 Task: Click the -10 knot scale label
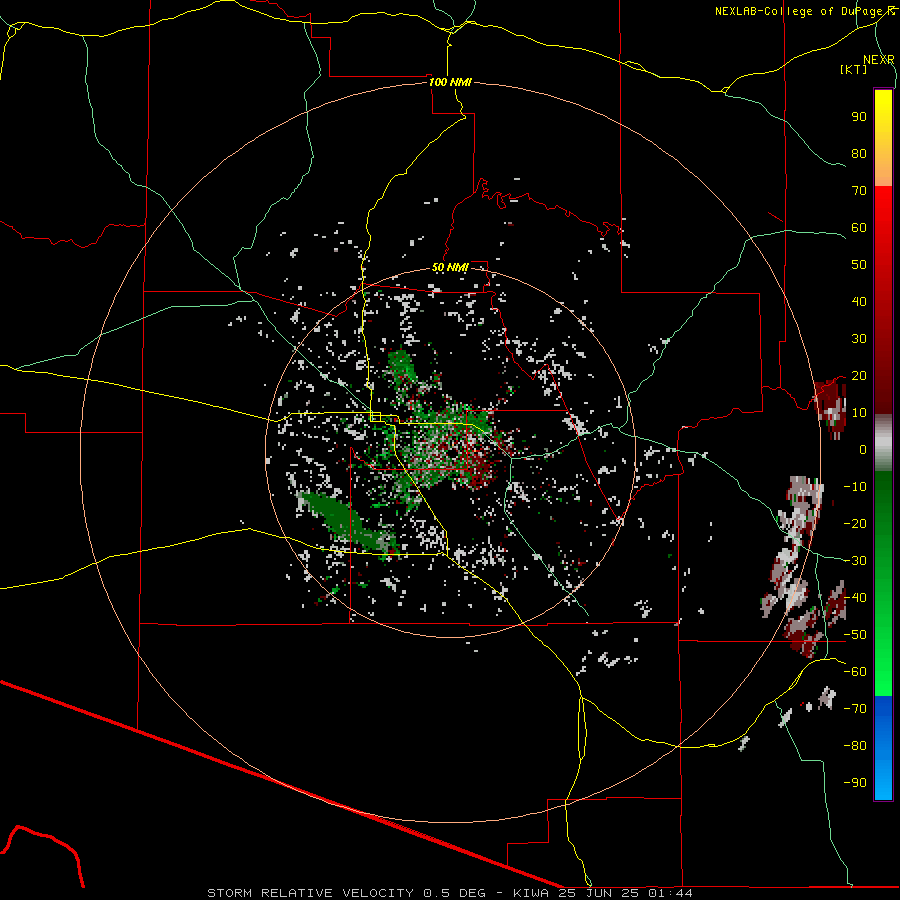855,487
